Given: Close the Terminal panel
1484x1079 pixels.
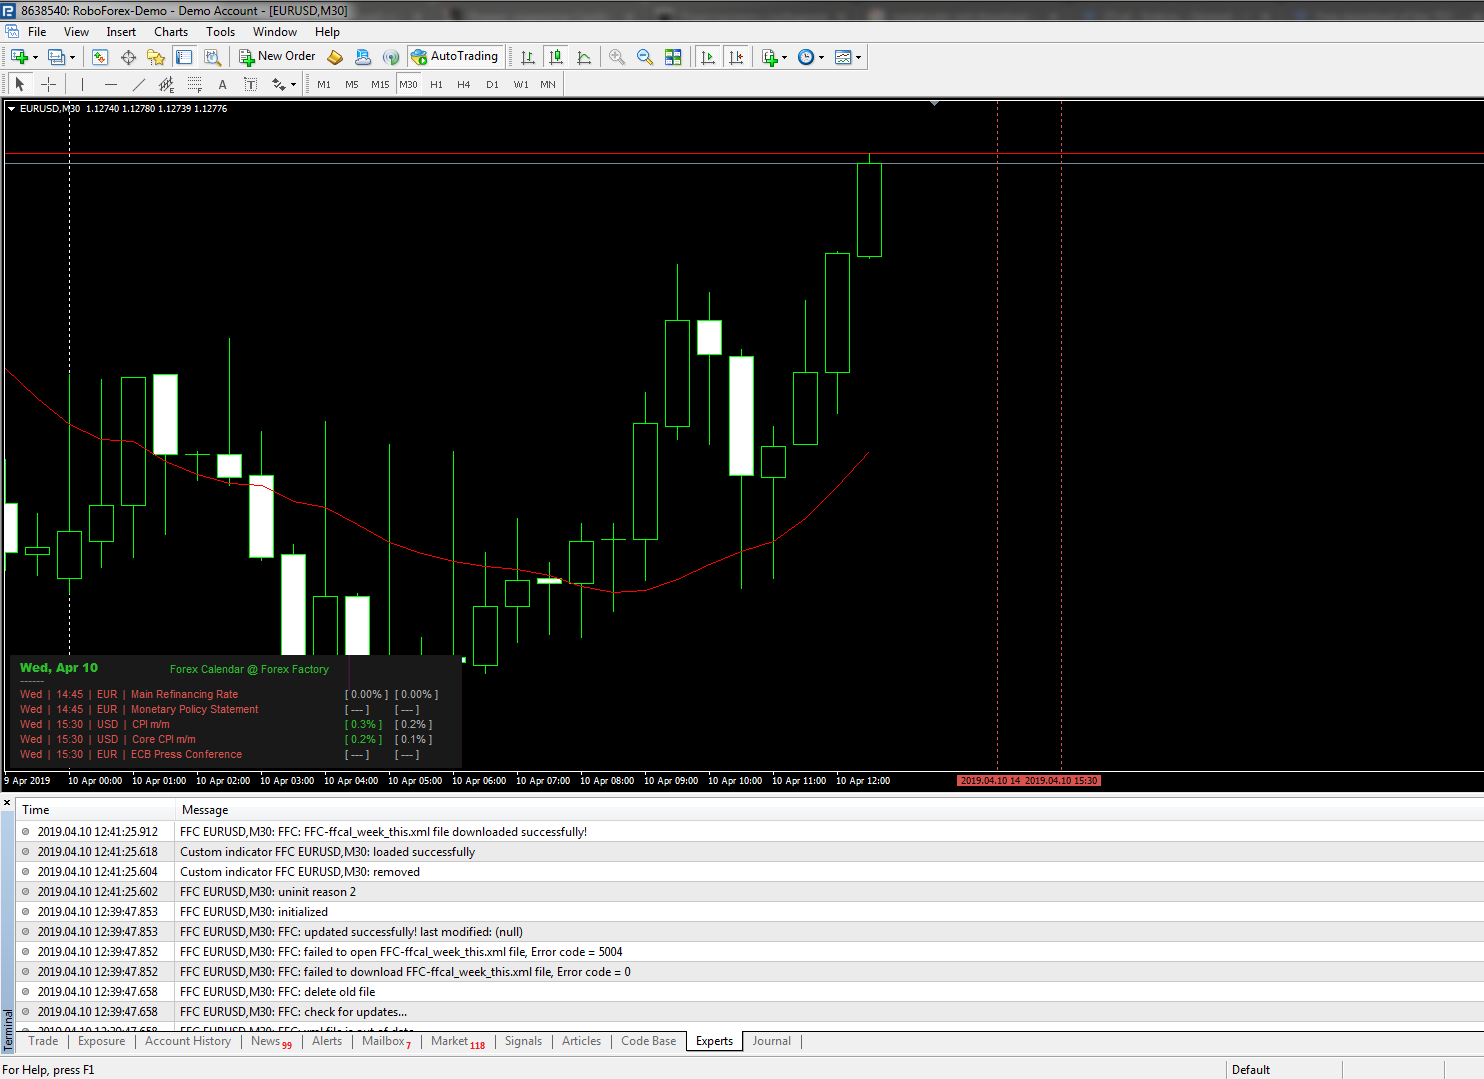Looking at the screenshot, I should click(7, 803).
